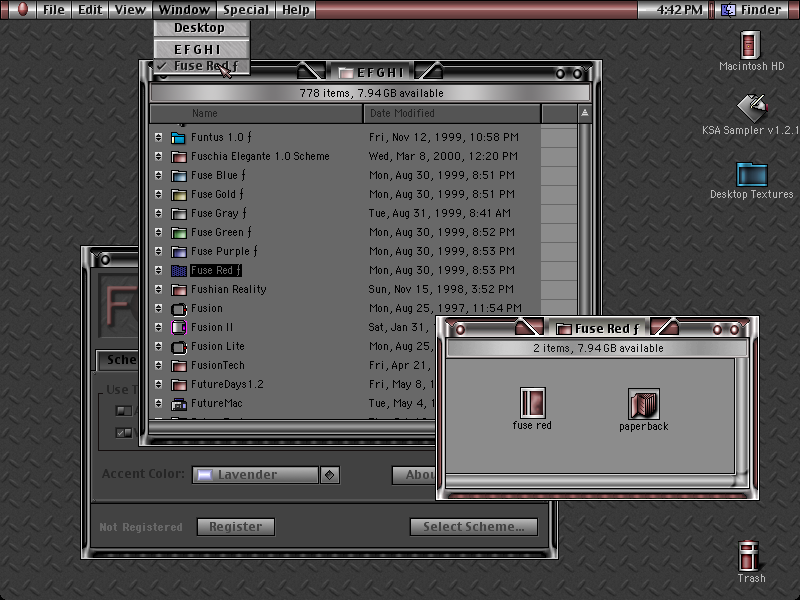
Task: Click the 4:42 PM menu bar clock
Action: (679, 10)
